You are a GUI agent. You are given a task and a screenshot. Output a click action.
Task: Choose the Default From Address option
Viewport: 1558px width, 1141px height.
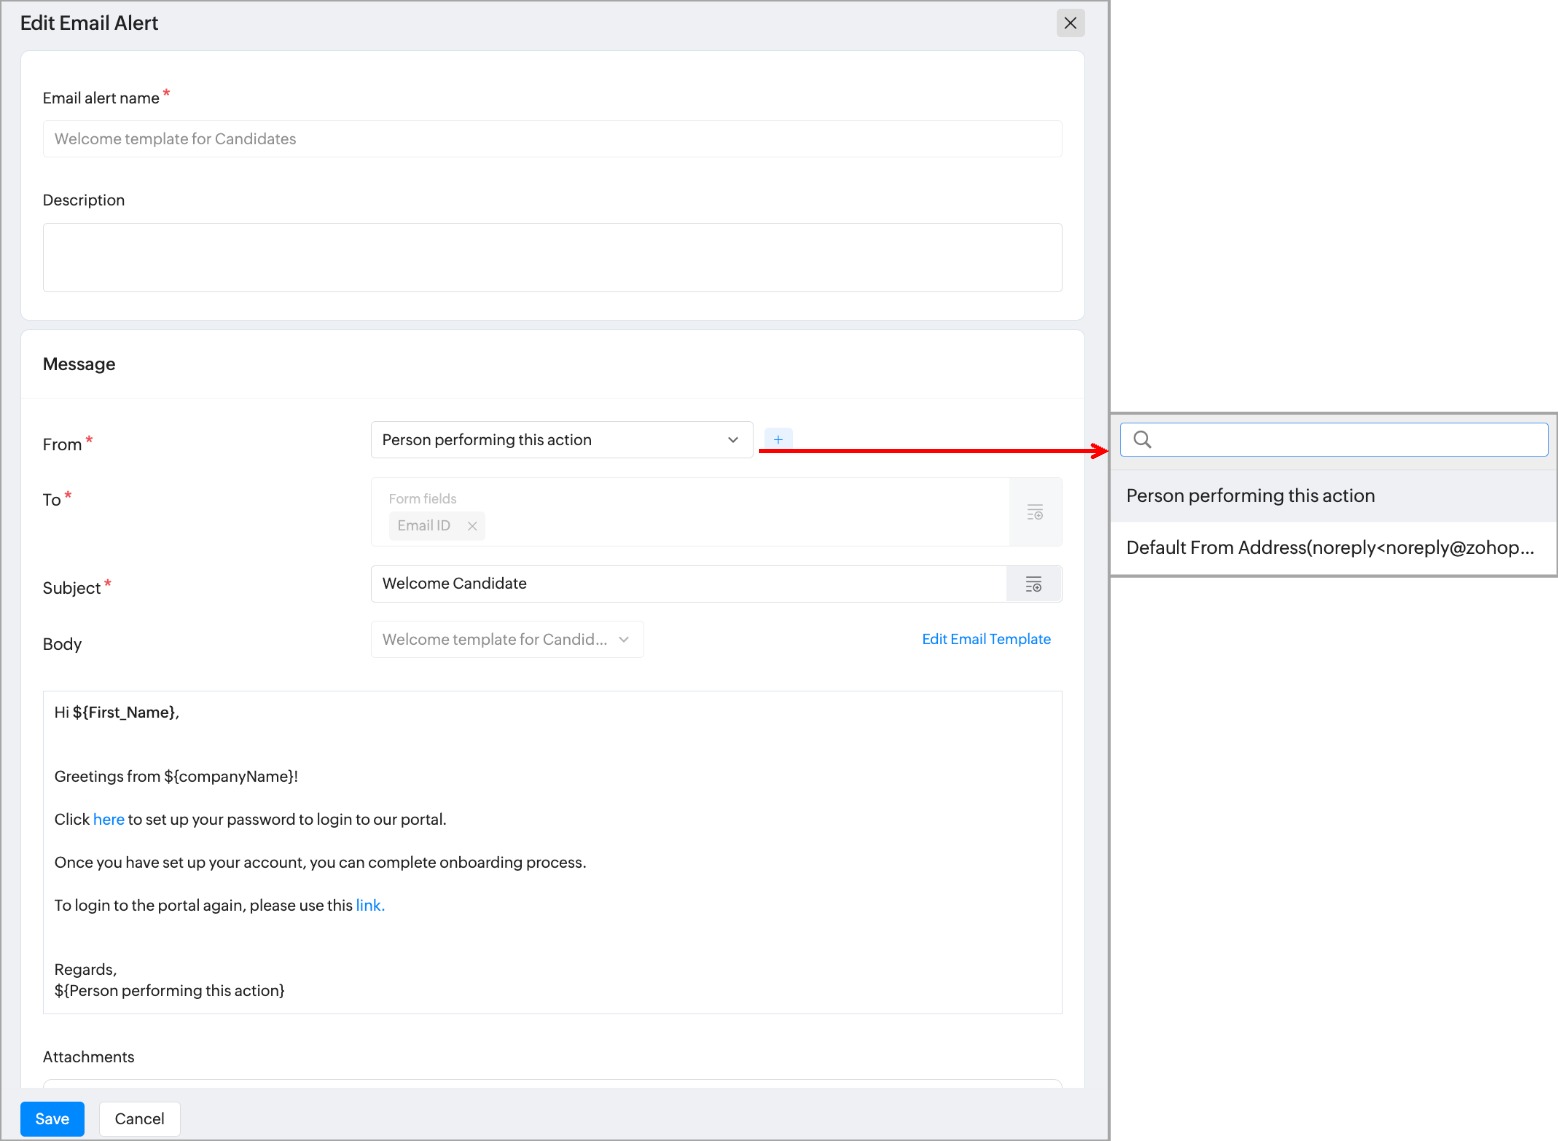1329,548
